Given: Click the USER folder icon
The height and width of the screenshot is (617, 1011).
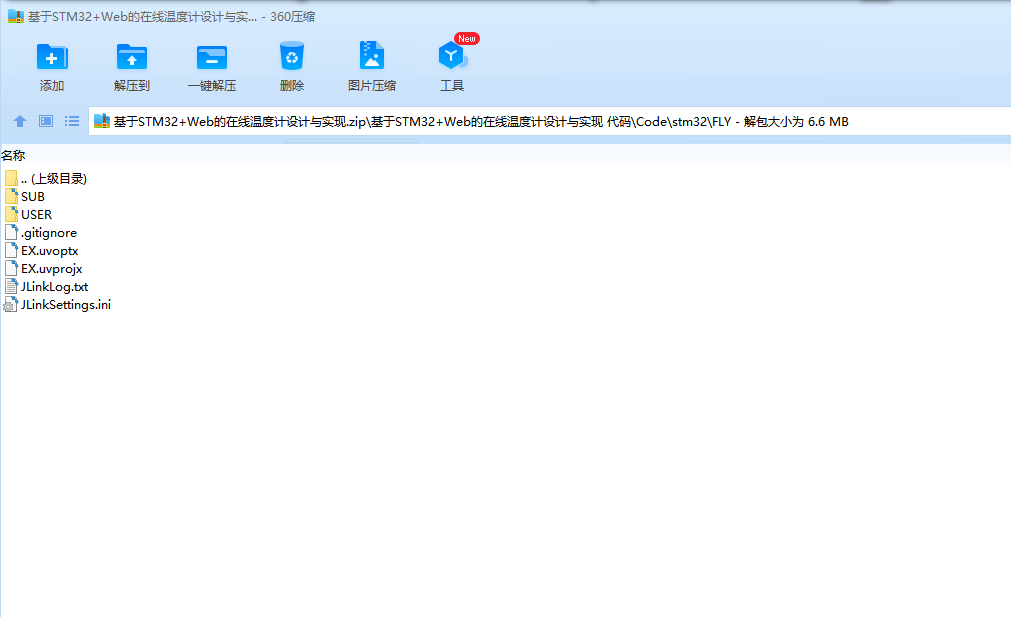Looking at the screenshot, I should (x=11, y=214).
